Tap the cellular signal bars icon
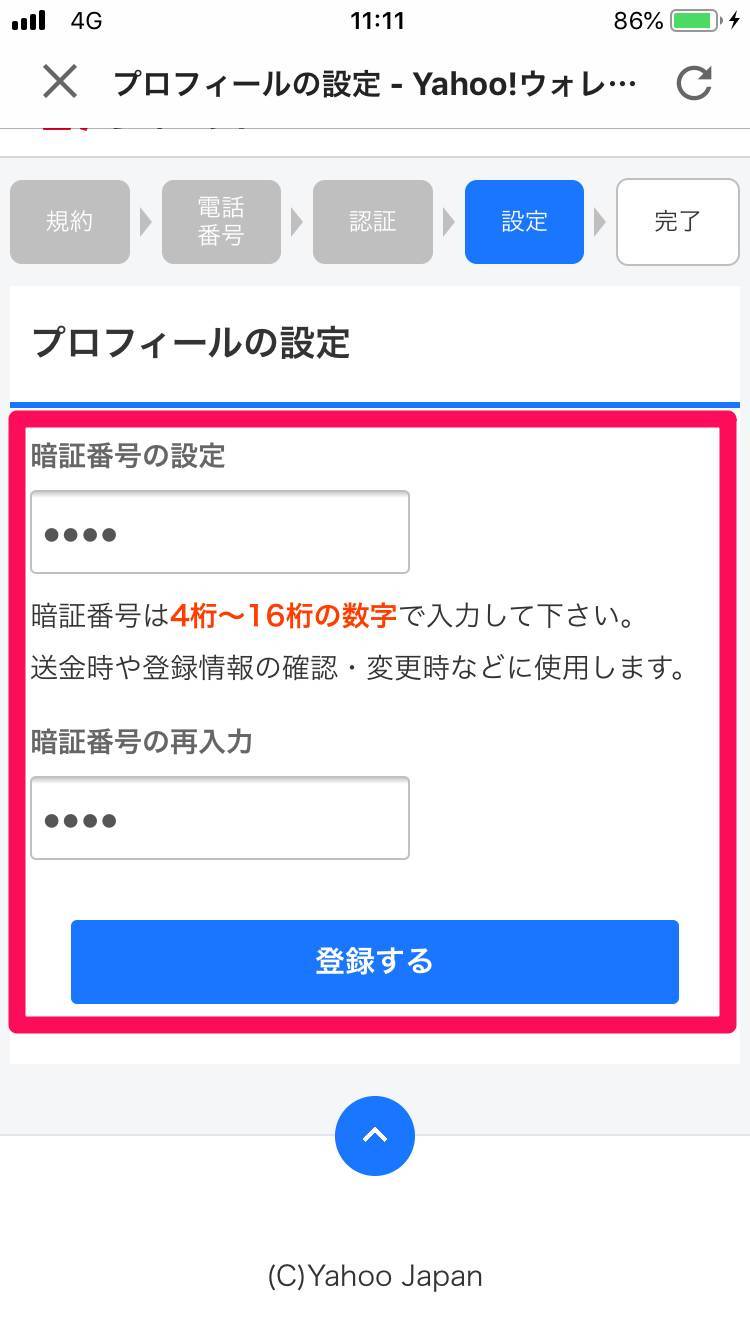This screenshot has height=1334, width=750. 29,21
